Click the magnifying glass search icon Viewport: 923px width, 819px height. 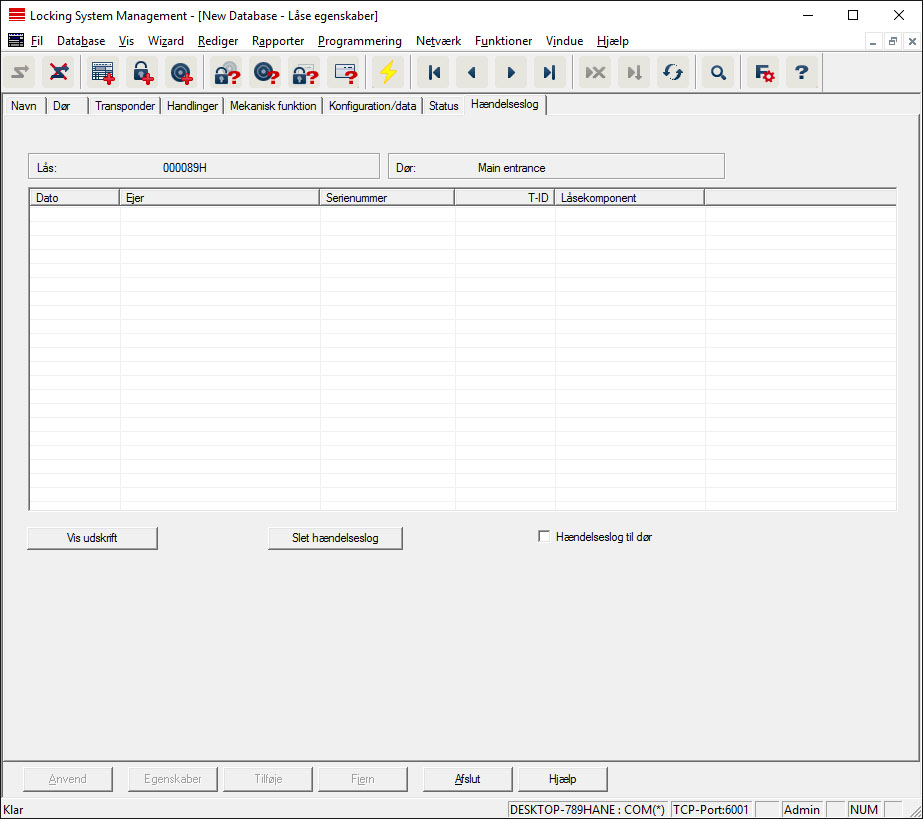click(717, 73)
